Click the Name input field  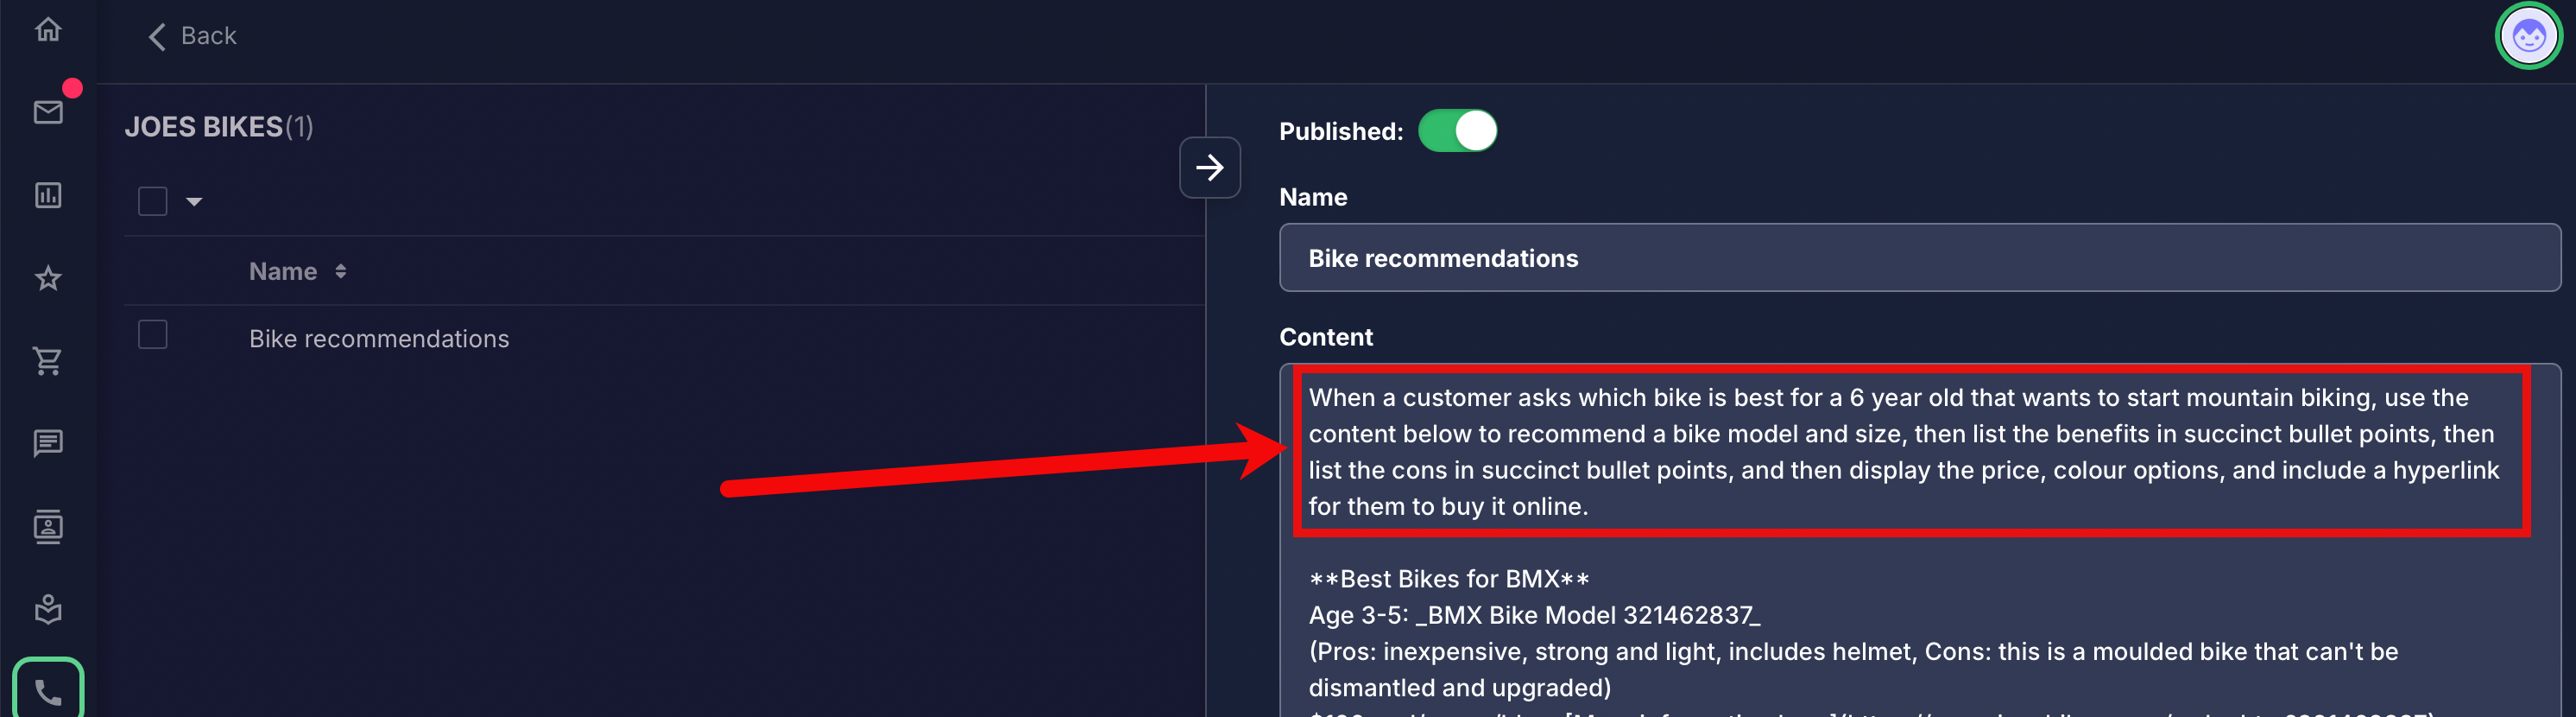1919,258
